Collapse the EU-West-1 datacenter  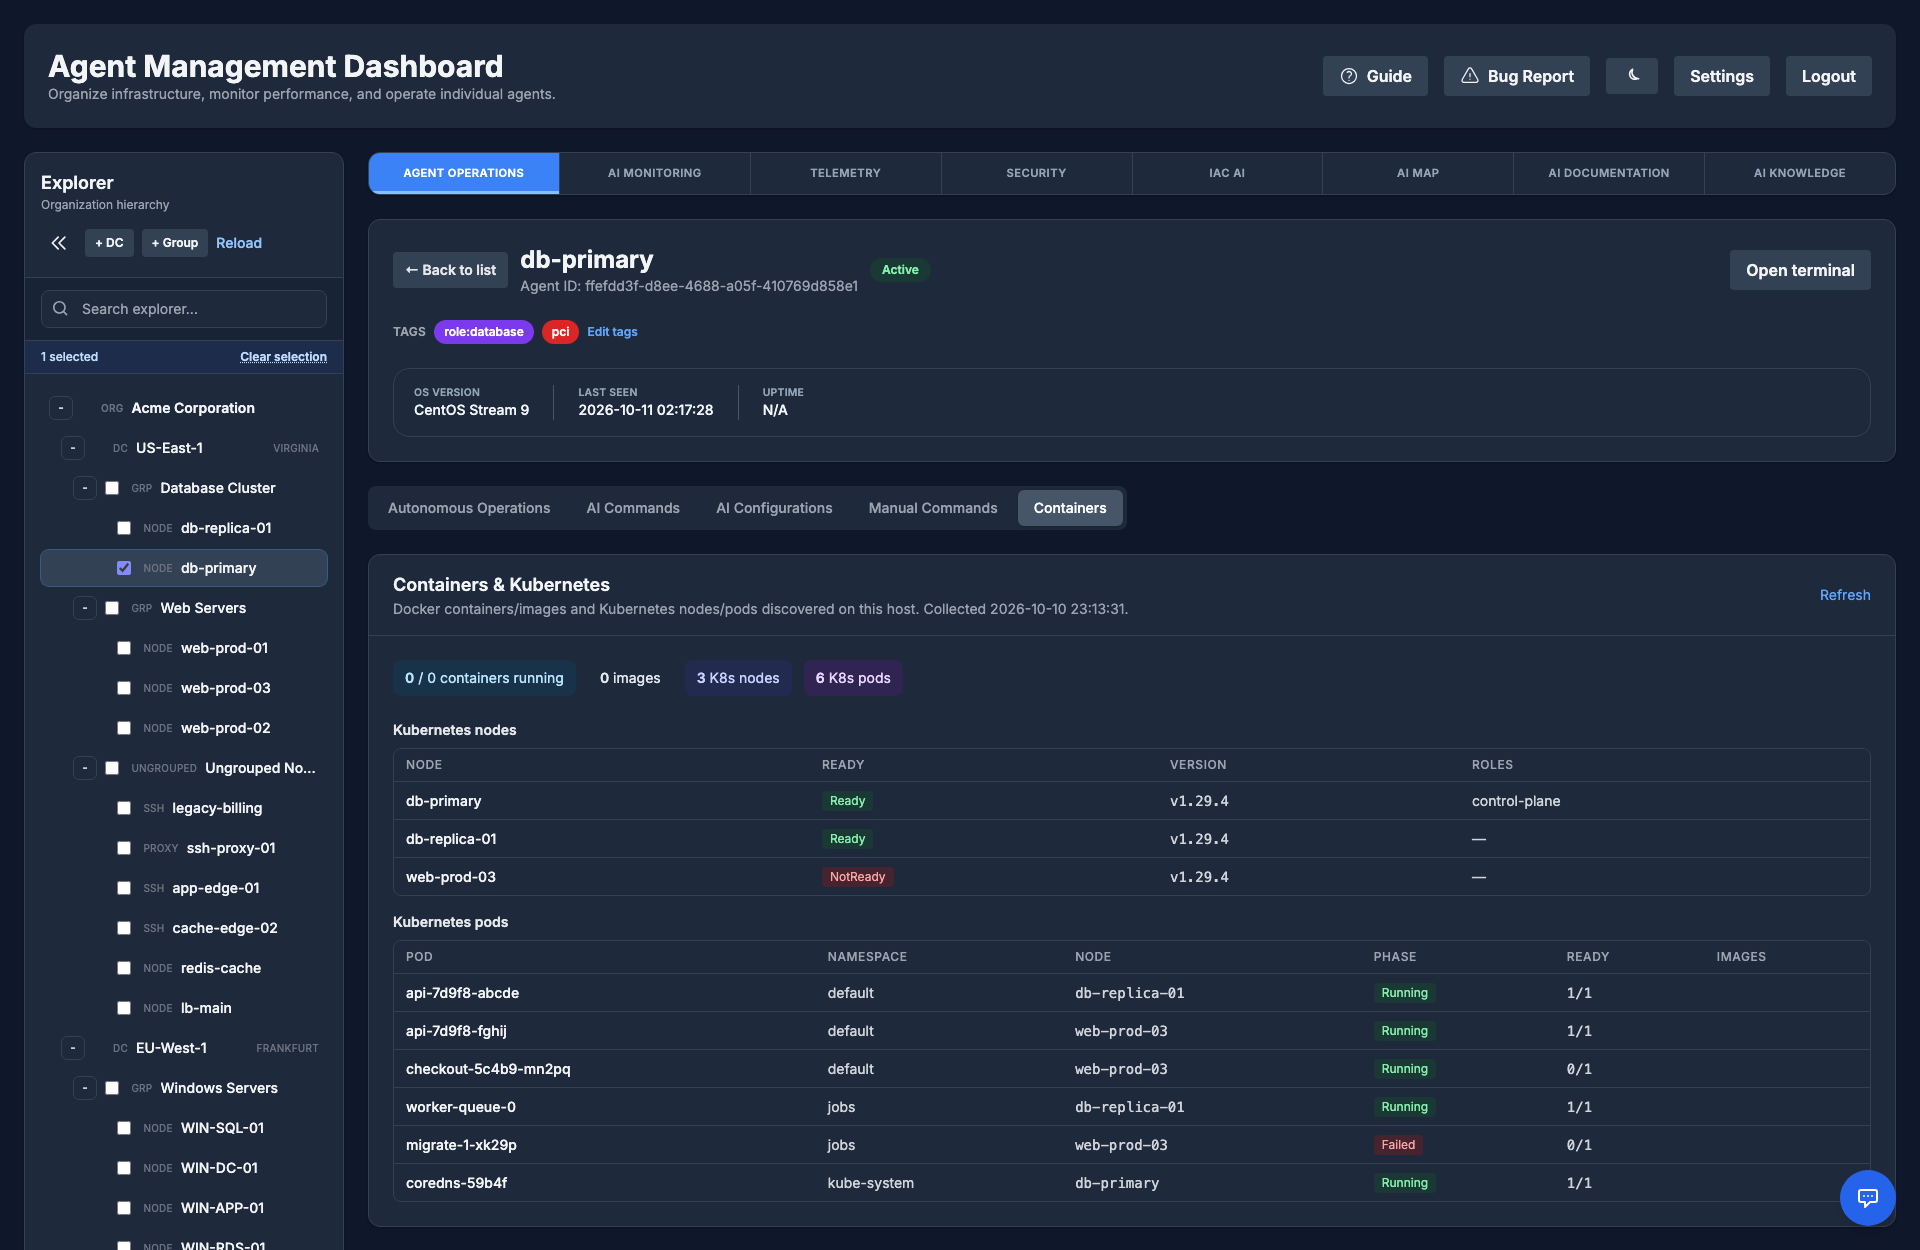[x=73, y=1048]
